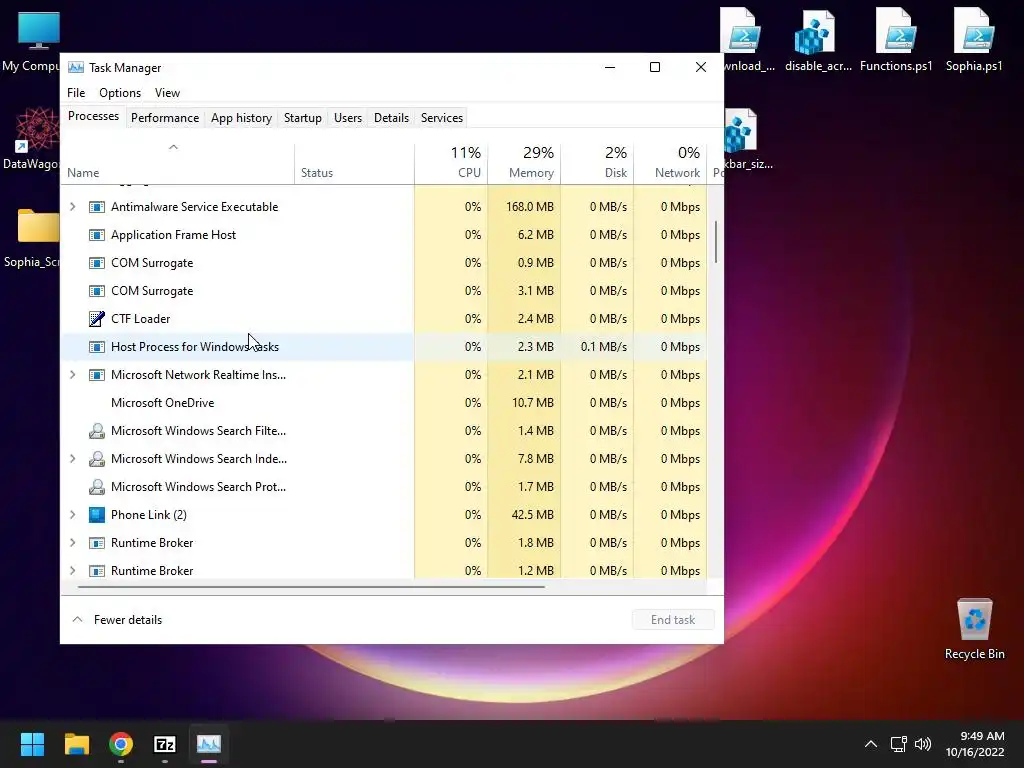
Task: Expand Microsoft Network Realtime Inspection process
Action: pyautogui.click(x=72, y=375)
